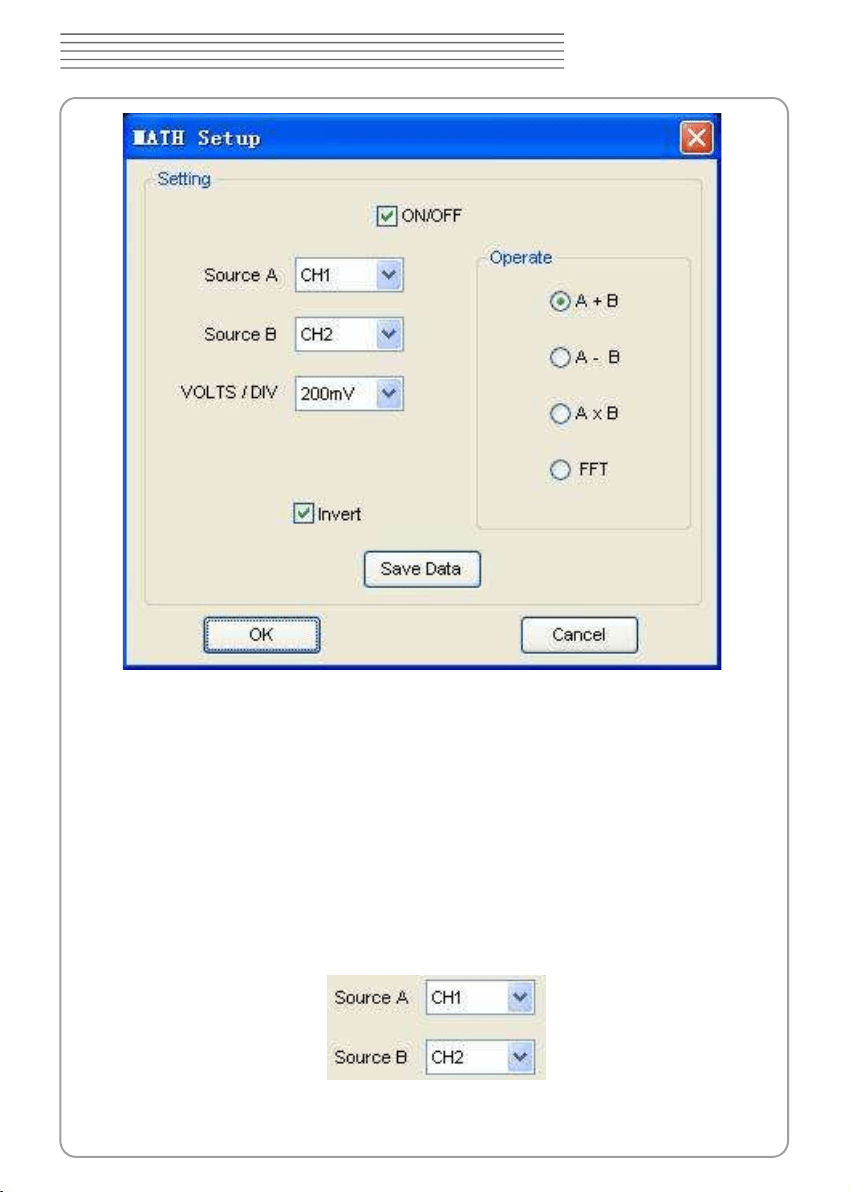Select the A + B operation
The width and height of the screenshot is (851, 1192).
tap(560, 302)
